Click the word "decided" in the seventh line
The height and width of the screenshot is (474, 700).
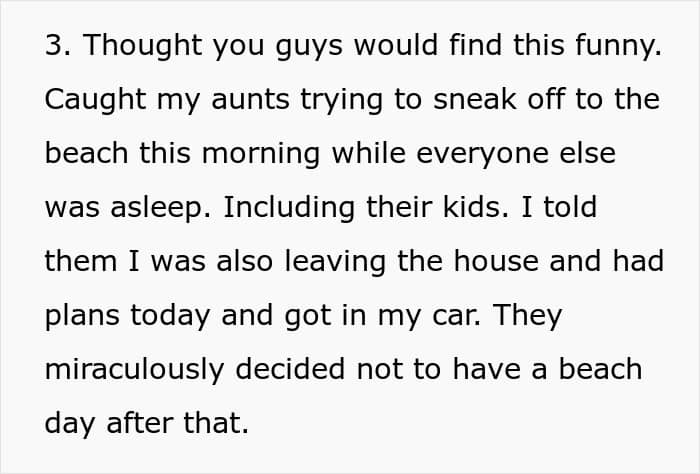(x=290, y=370)
